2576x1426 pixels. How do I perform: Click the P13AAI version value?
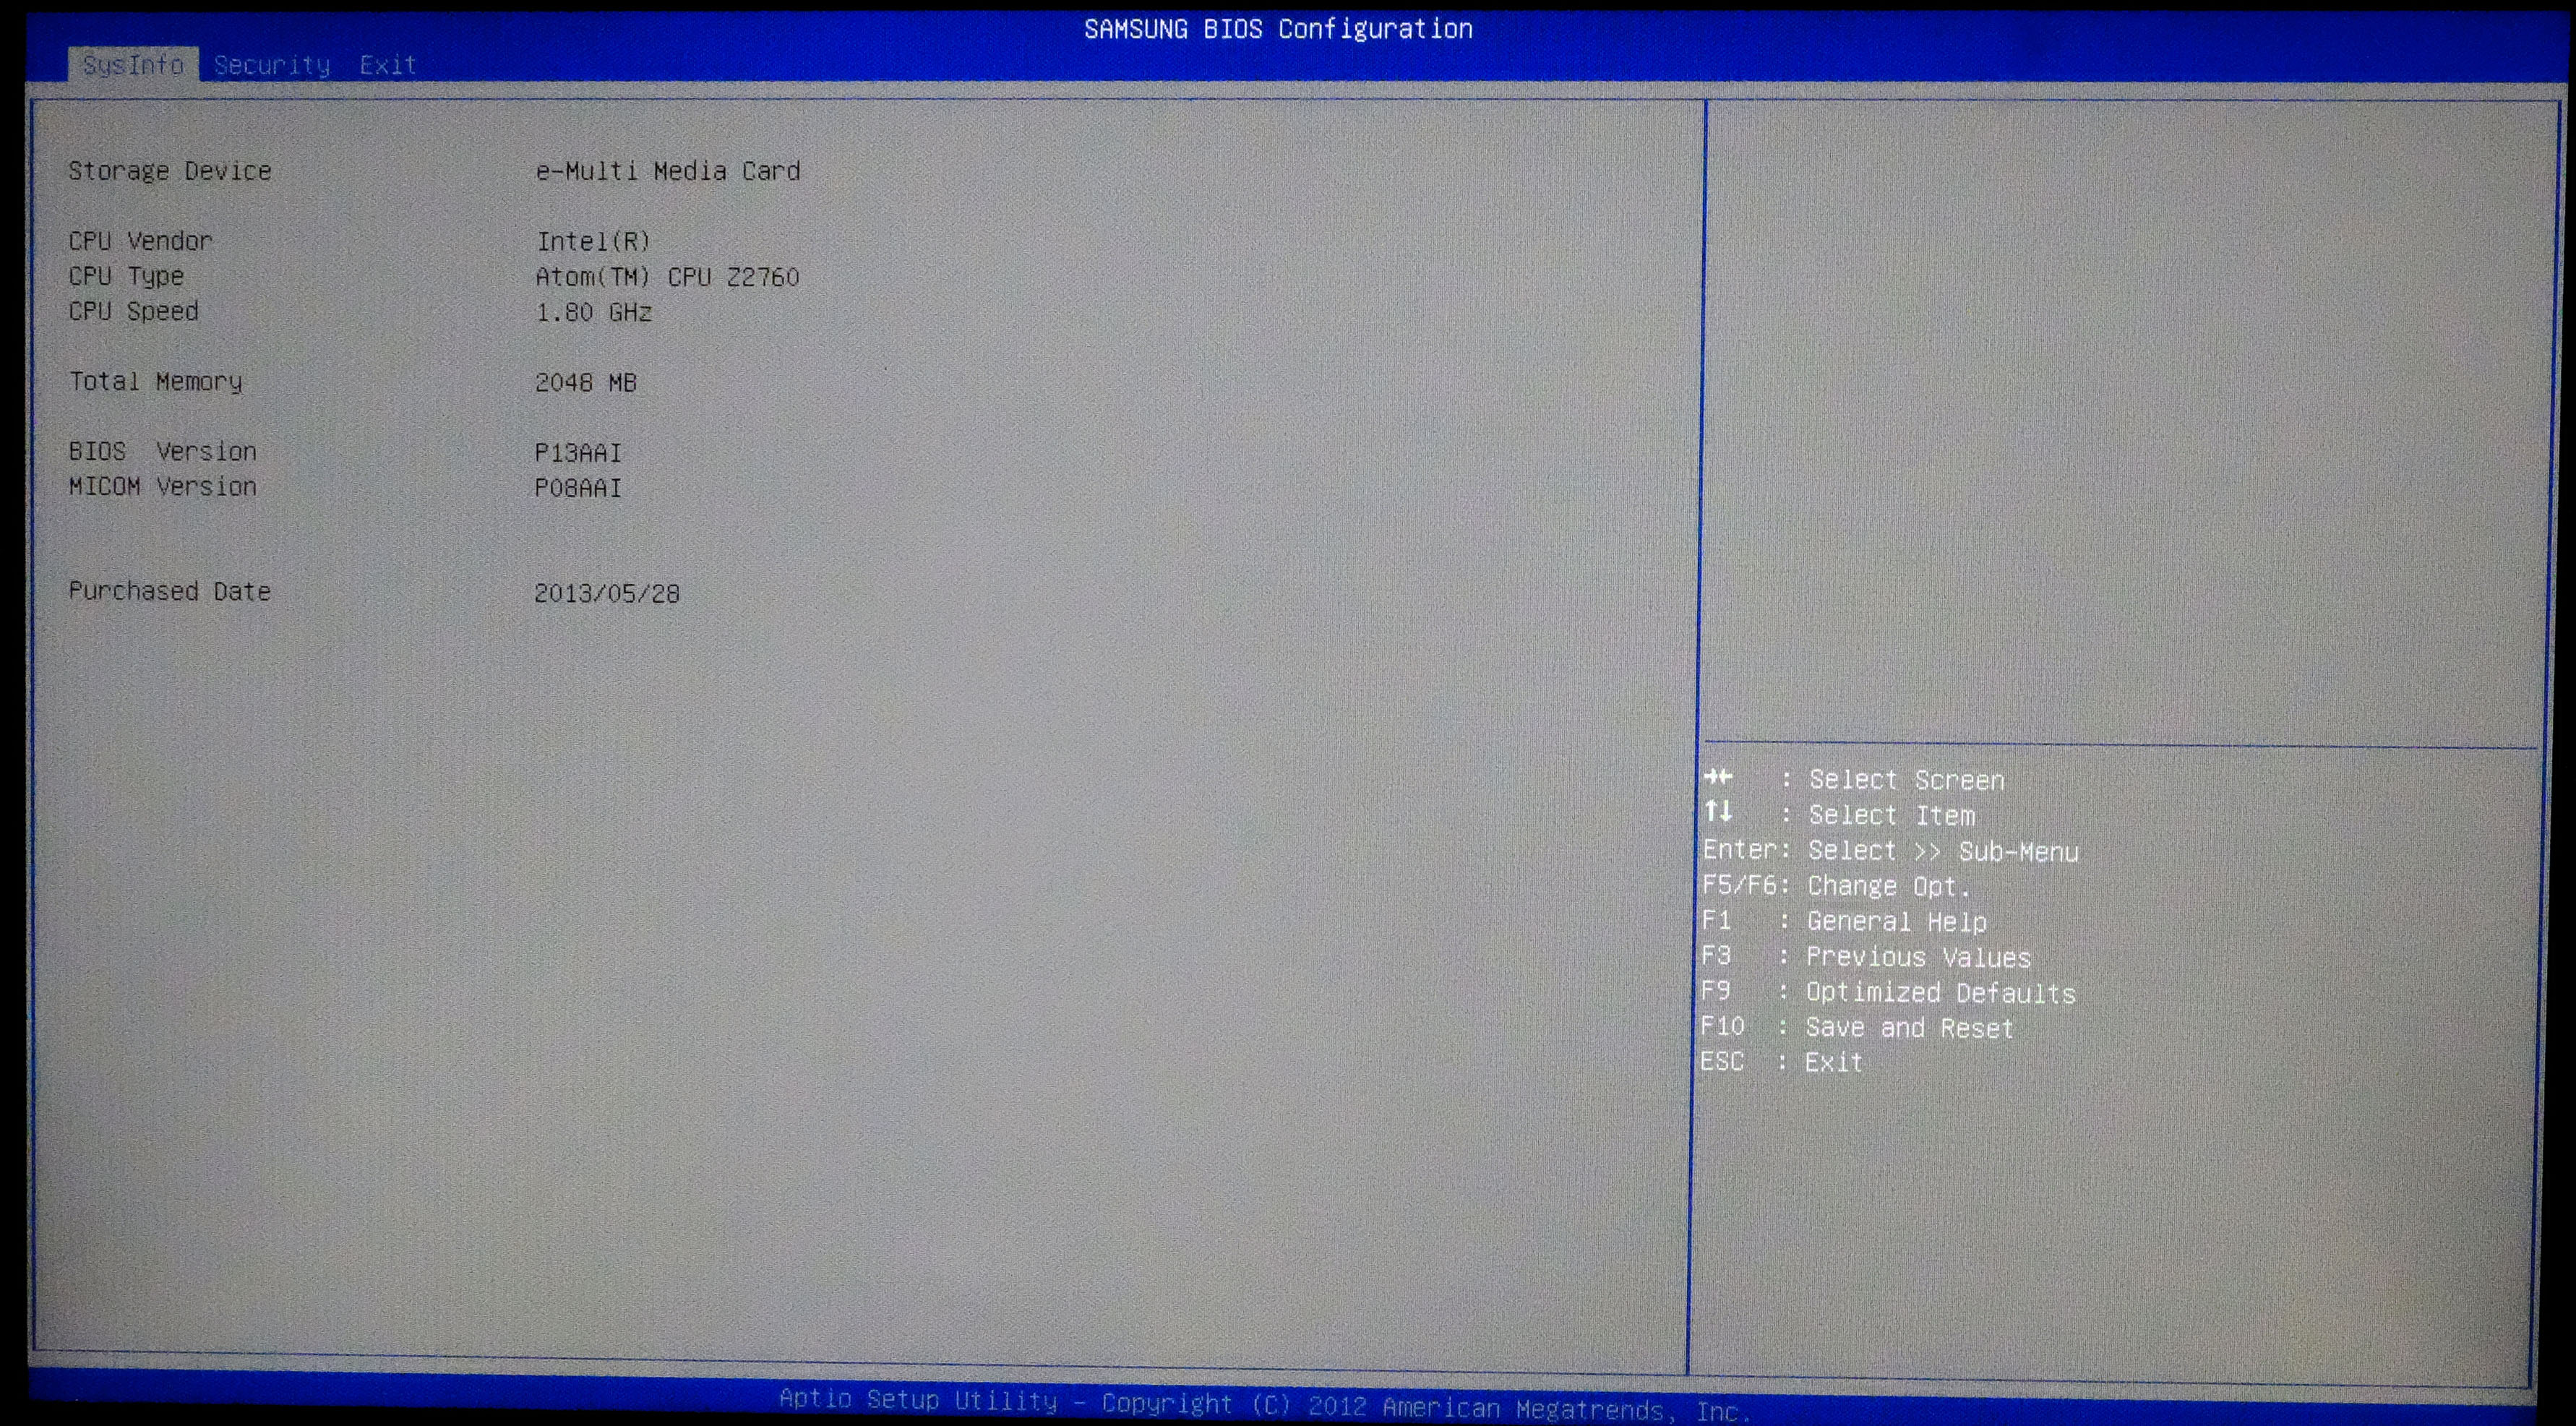click(578, 452)
